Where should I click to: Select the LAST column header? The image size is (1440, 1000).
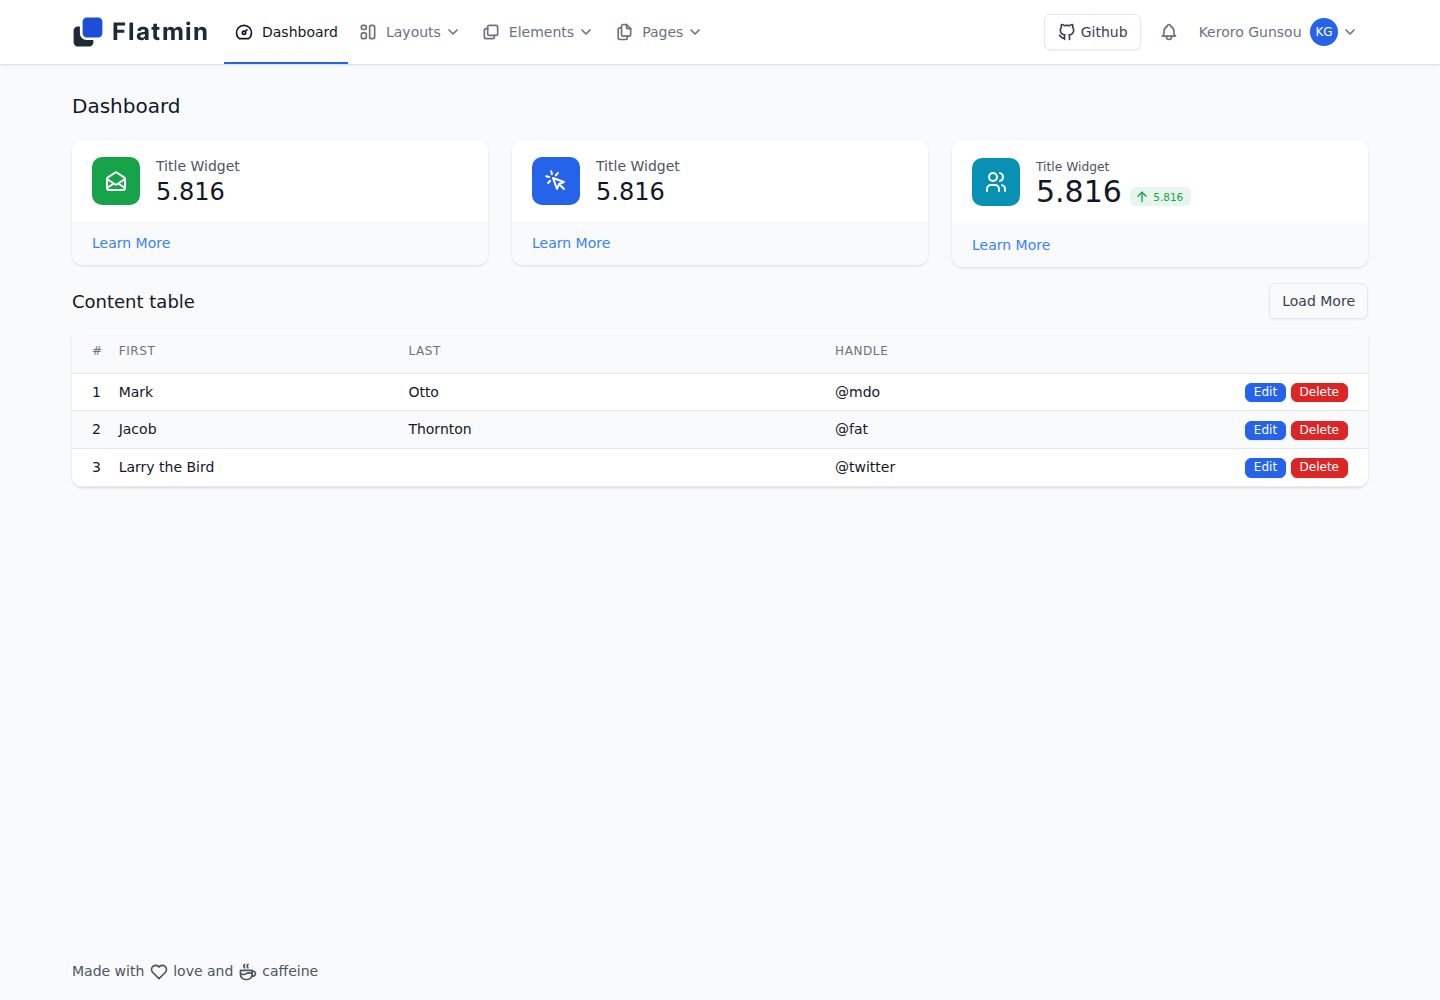tap(424, 351)
